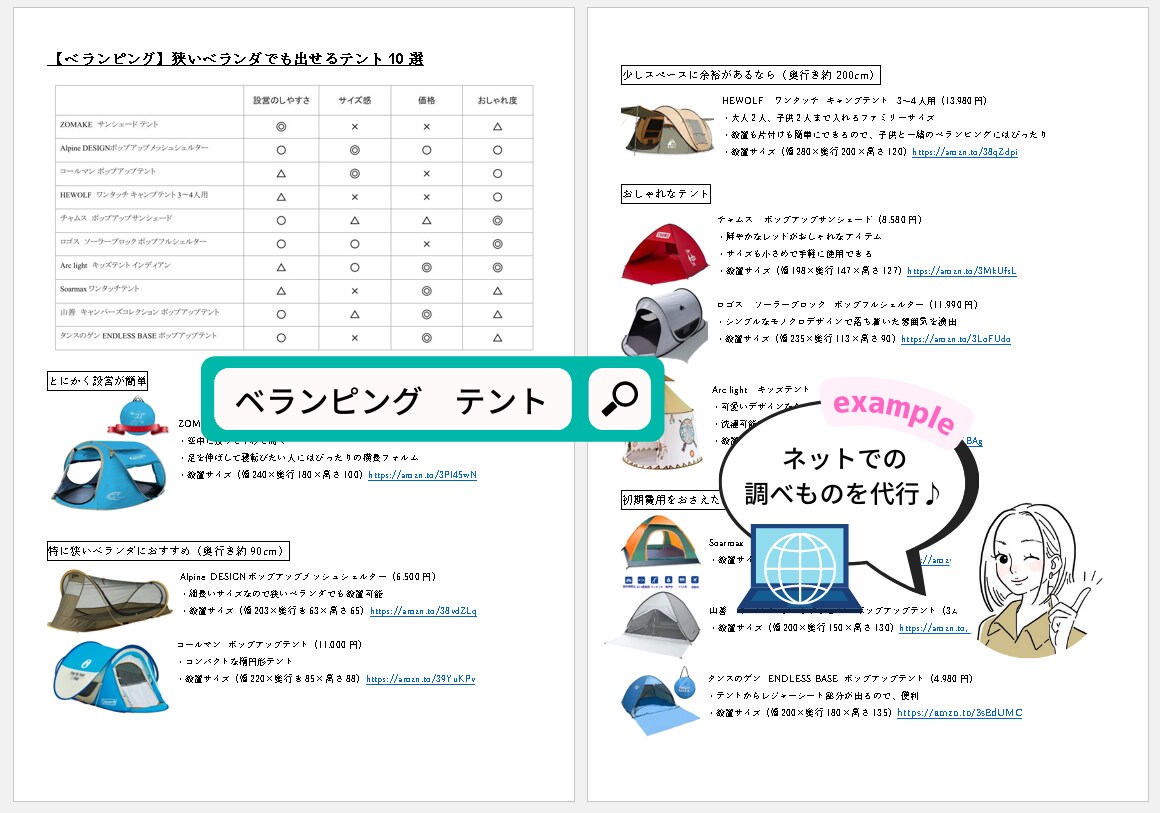Click the 少しスペースに余裕があるなら section heading

[x=750, y=75]
